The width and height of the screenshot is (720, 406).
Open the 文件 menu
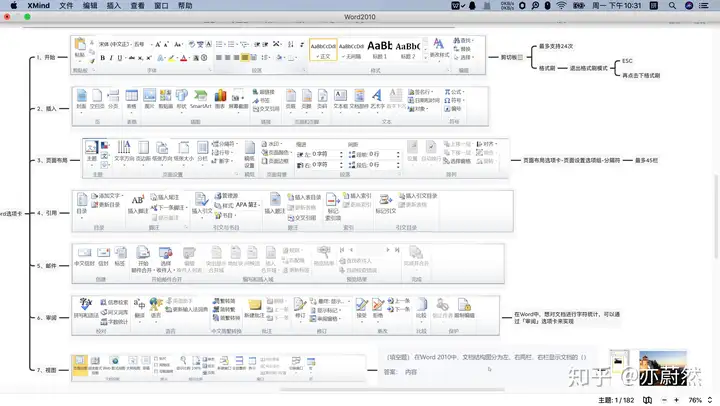pos(66,6)
